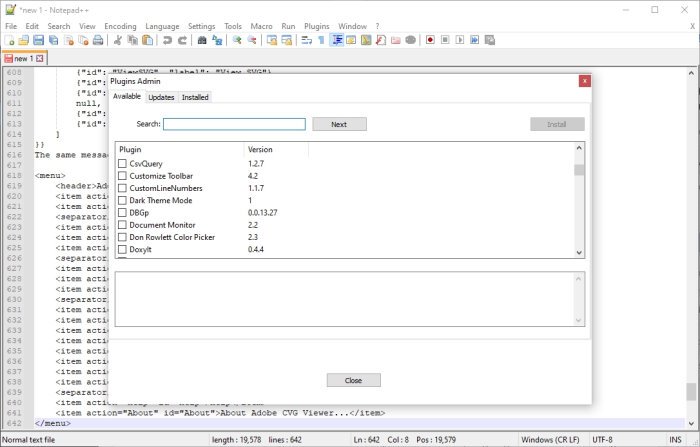
Task: Click the Close All toolbar icon
Action: click(83, 40)
